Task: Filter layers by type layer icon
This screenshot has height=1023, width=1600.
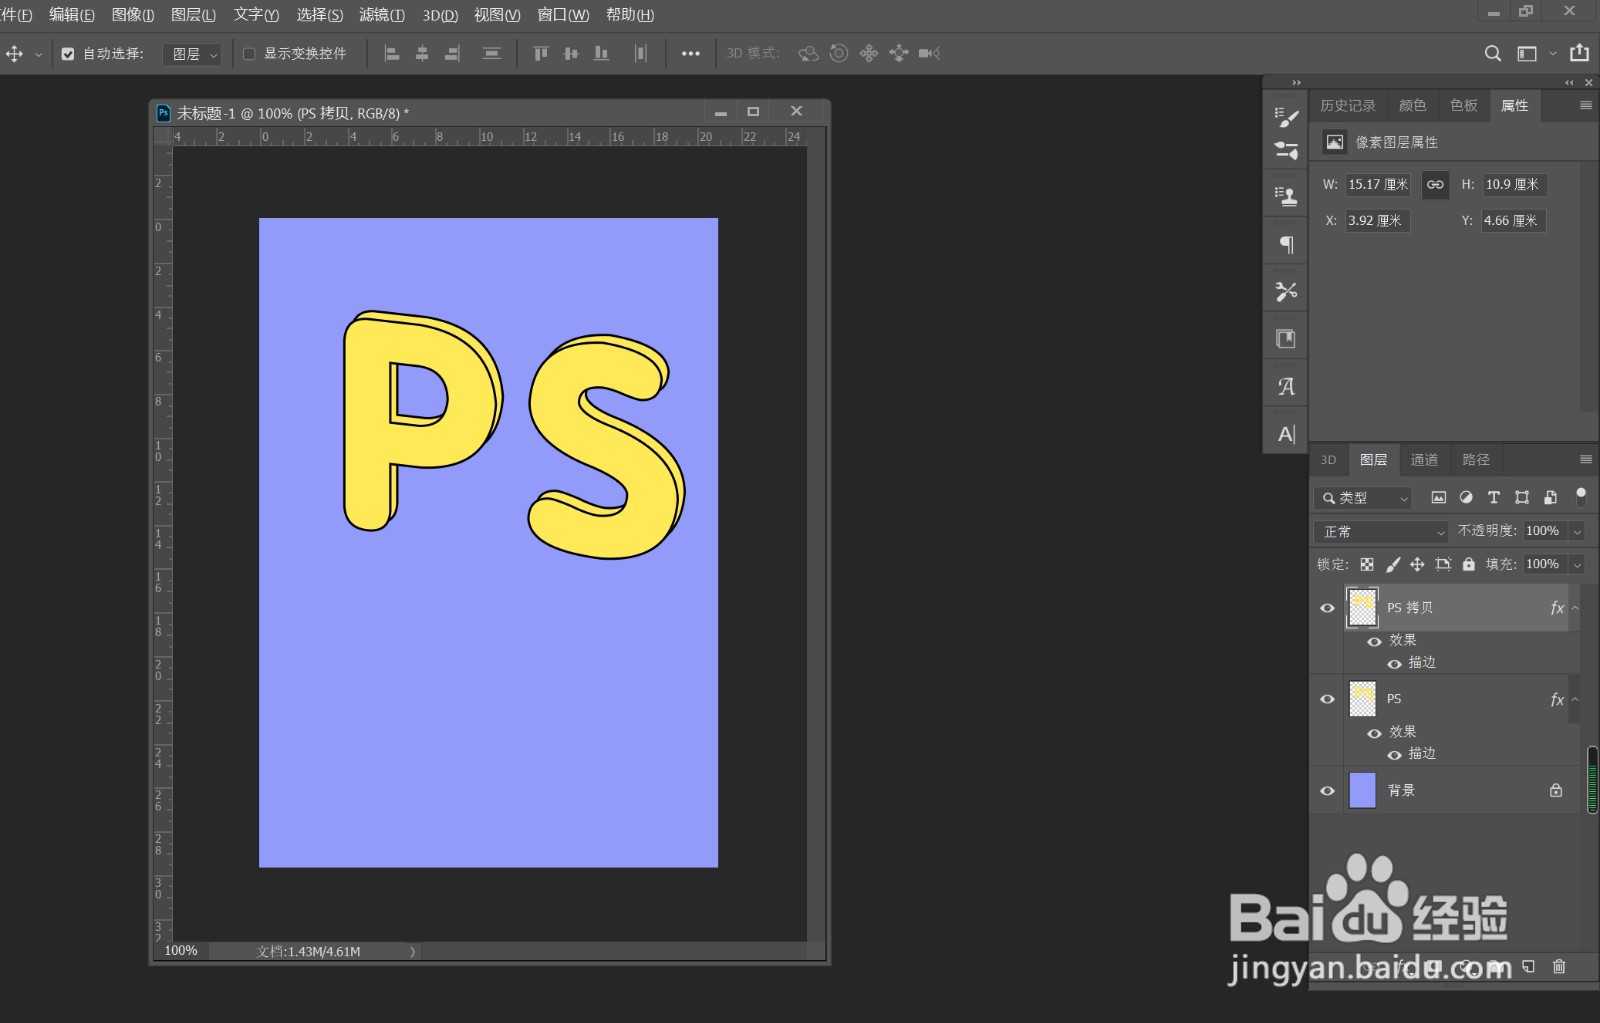Action: tap(1494, 497)
